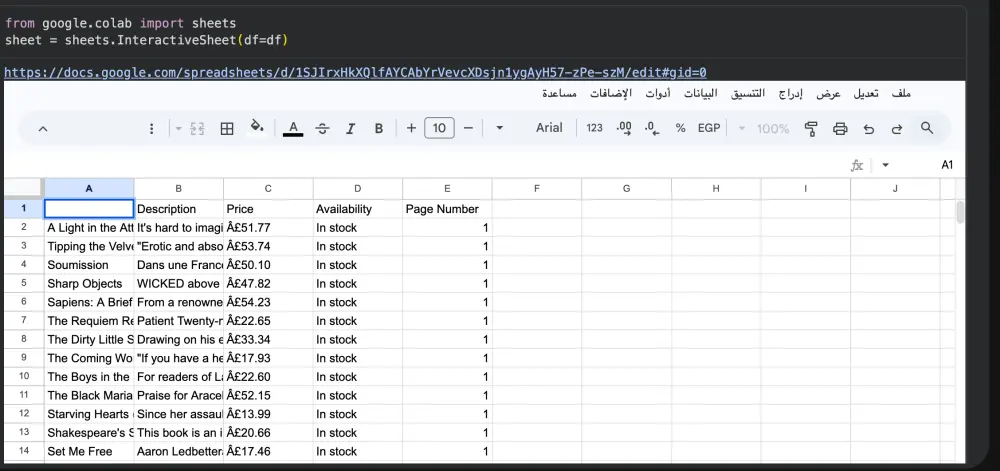Print the spreadsheet with printer icon
1000x471 pixels.
(840, 128)
